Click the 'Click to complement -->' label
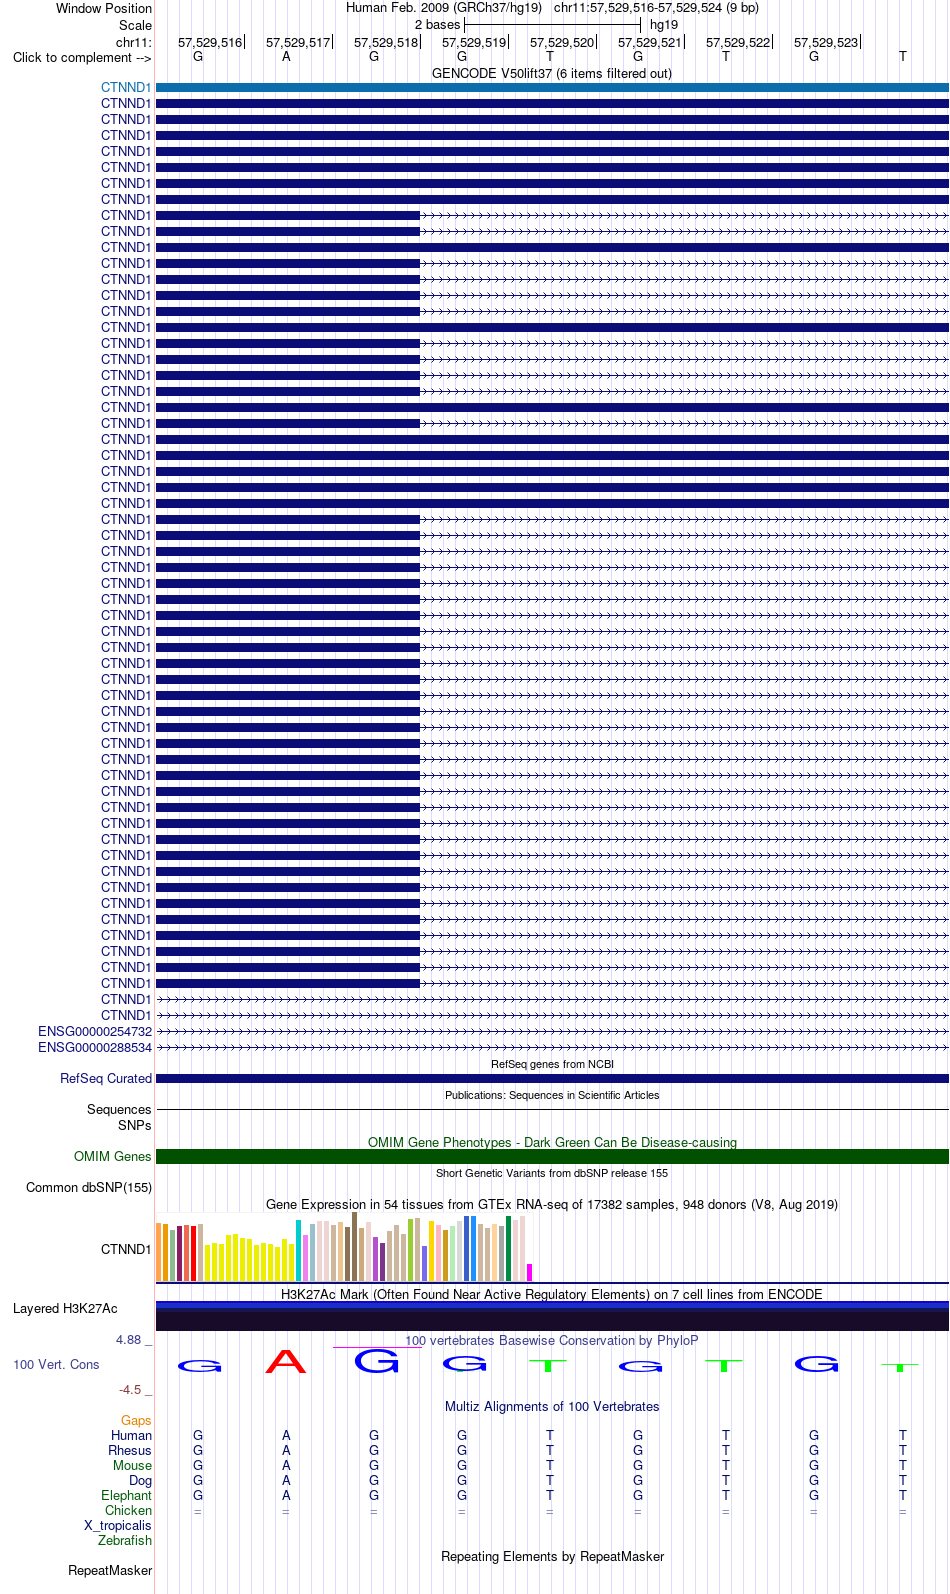The image size is (950, 1594). 82,57
